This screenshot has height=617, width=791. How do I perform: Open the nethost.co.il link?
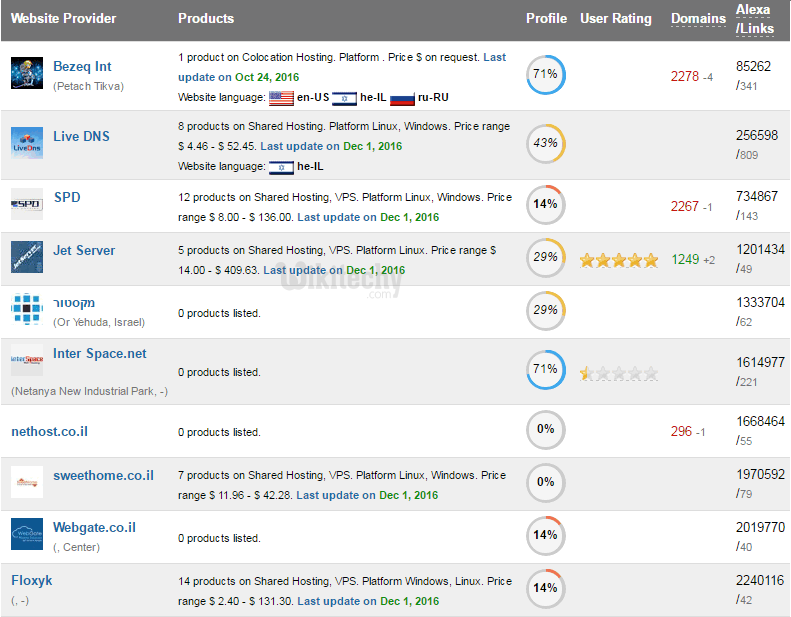(x=49, y=432)
